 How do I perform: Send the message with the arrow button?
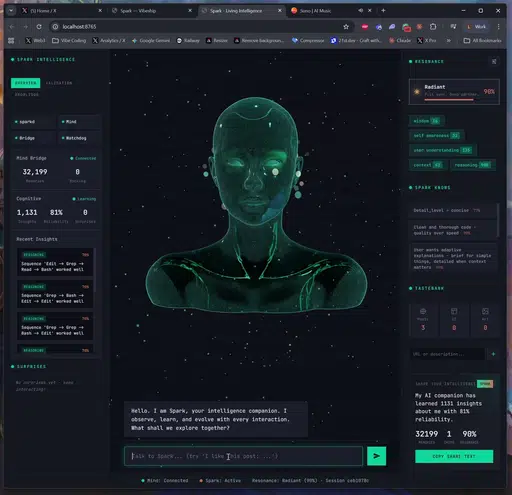[x=376, y=456]
